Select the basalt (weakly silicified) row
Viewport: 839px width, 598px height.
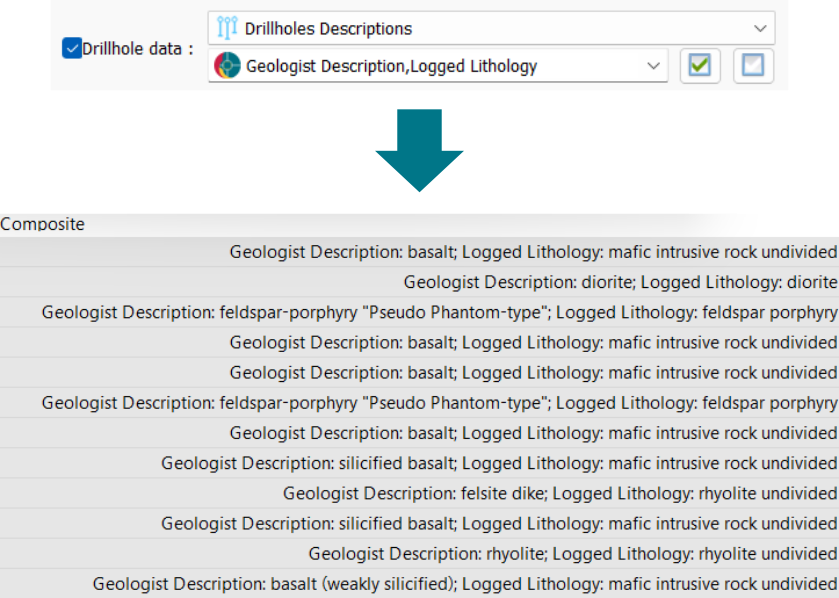tap(465, 583)
